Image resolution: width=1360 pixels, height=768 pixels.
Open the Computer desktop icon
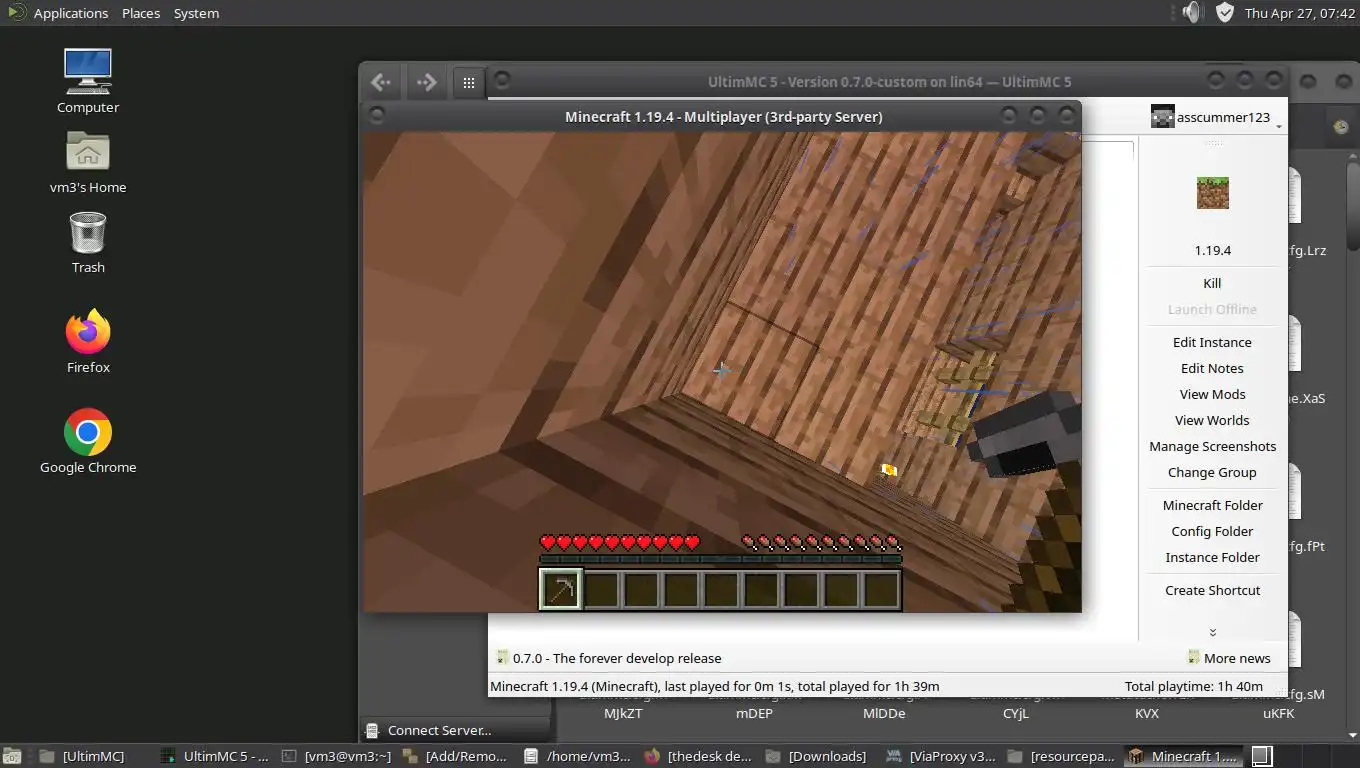(88, 72)
